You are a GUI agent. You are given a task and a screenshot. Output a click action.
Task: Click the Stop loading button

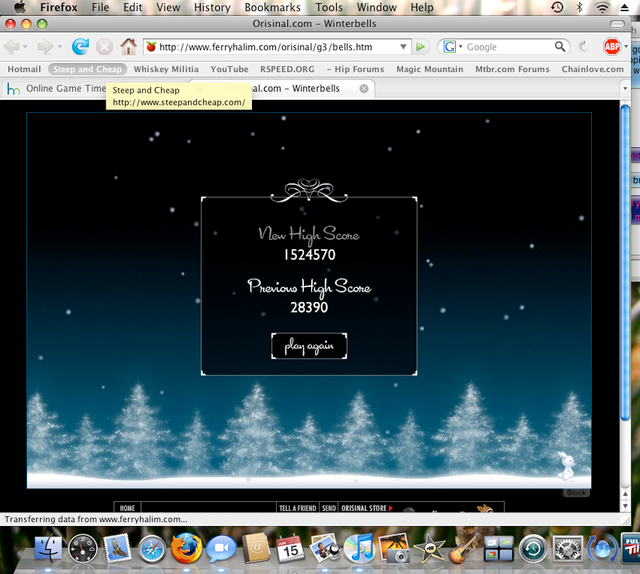click(x=104, y=47)
